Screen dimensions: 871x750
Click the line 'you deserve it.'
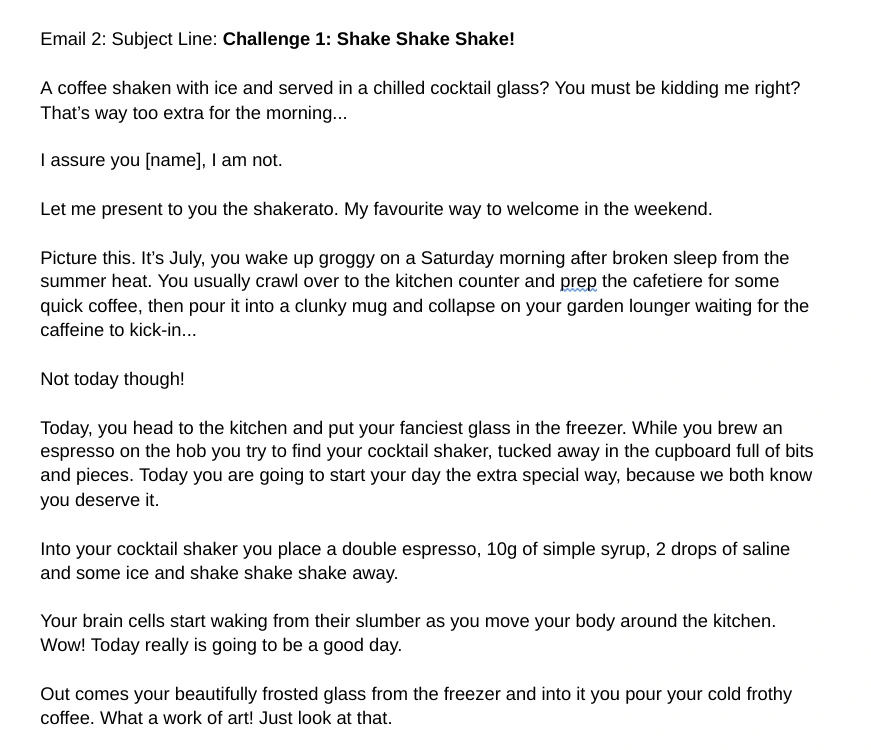click(99, 501)
